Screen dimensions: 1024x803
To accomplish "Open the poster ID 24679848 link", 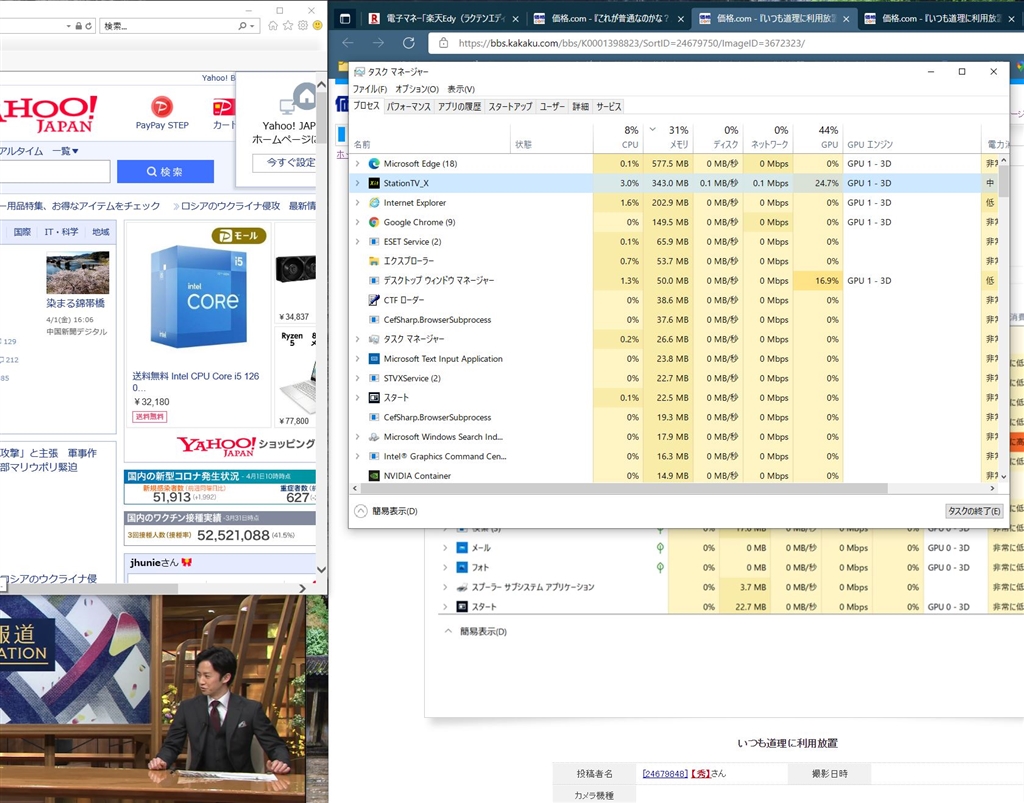I will coord(665,774).
